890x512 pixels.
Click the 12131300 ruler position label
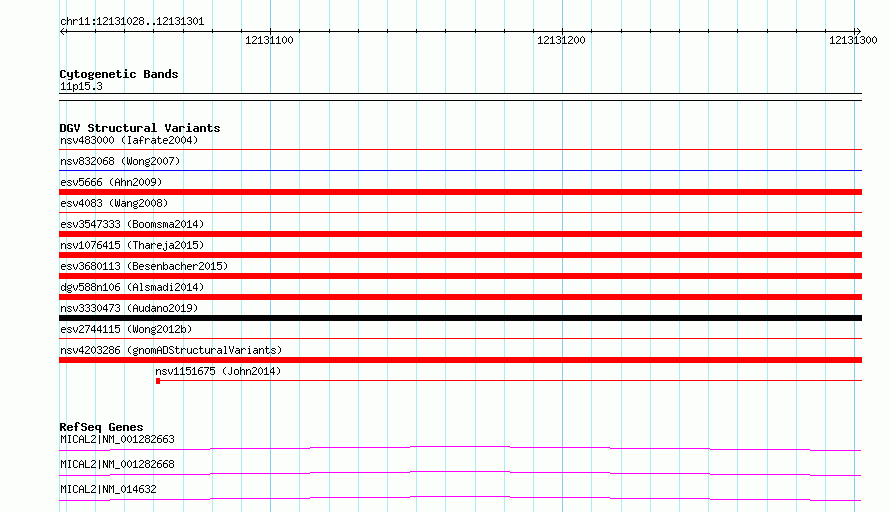pos(853,40)
